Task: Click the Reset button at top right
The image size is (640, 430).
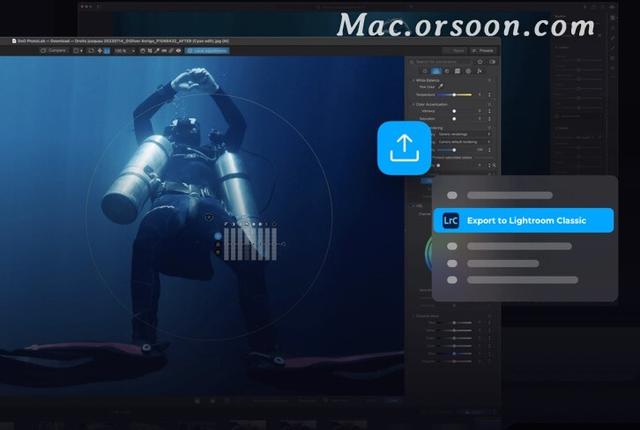Action: (455, 51)
